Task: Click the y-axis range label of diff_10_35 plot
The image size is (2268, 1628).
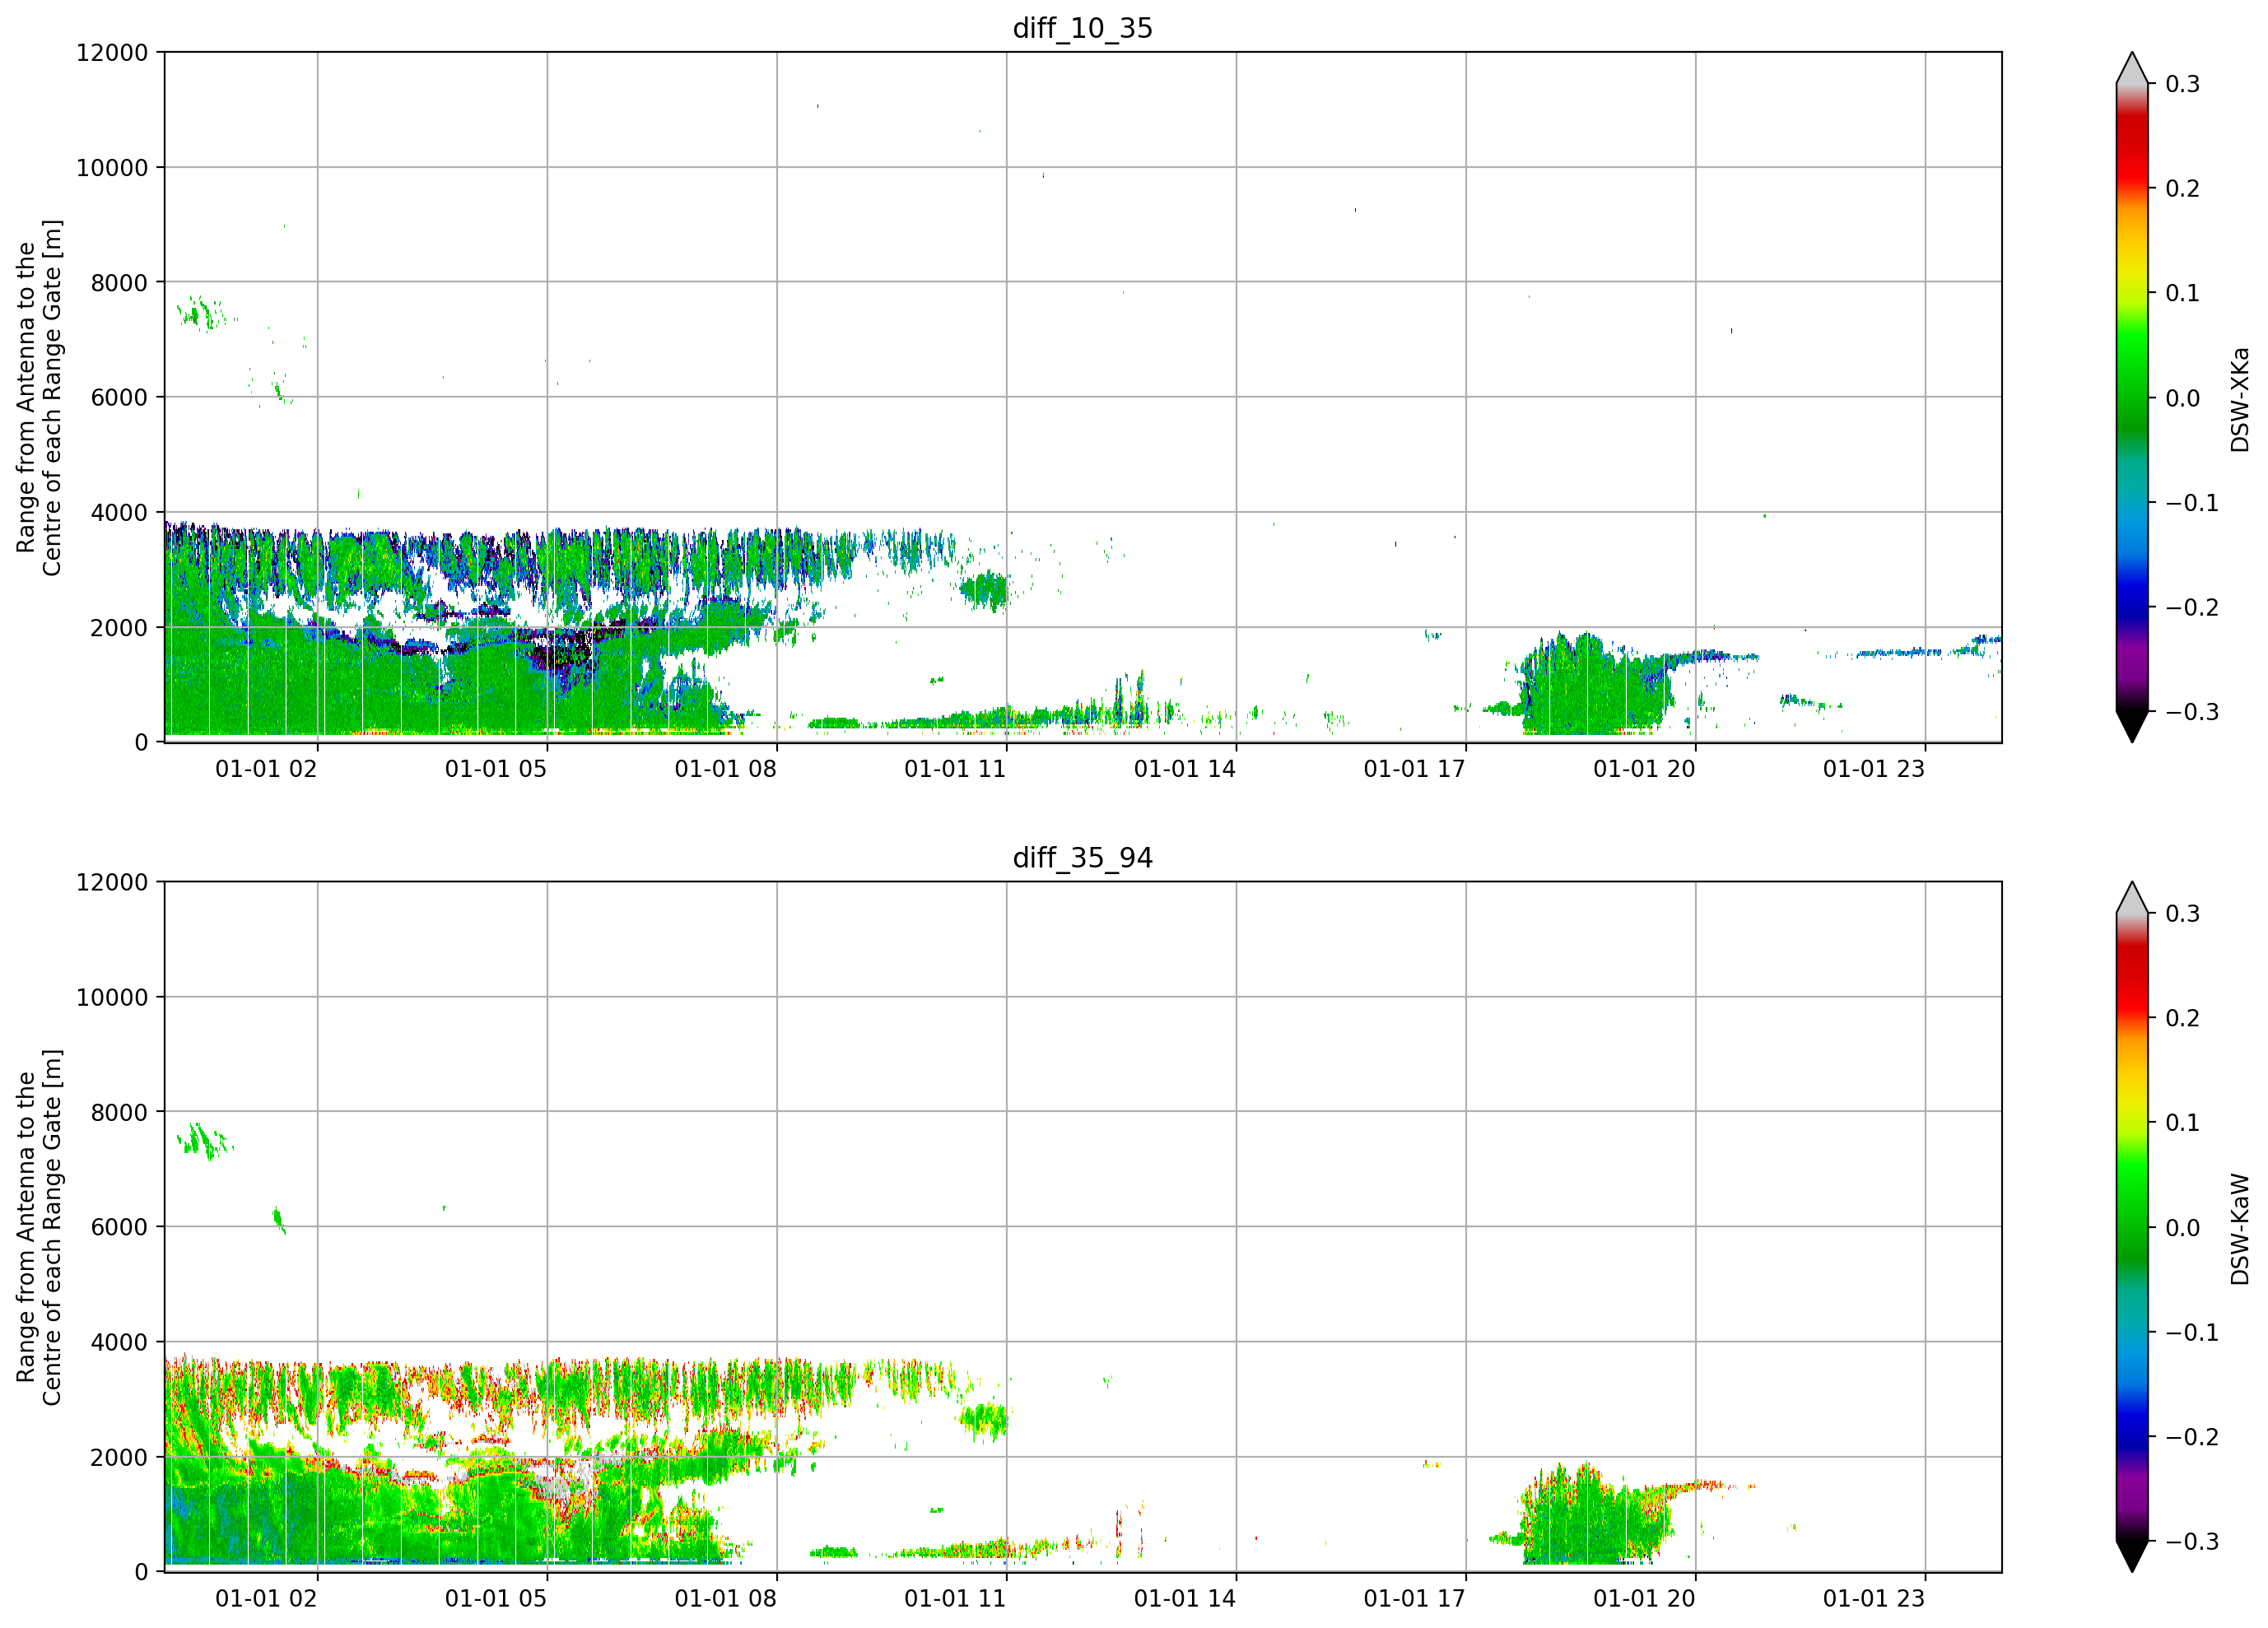Action: [39, 397]
